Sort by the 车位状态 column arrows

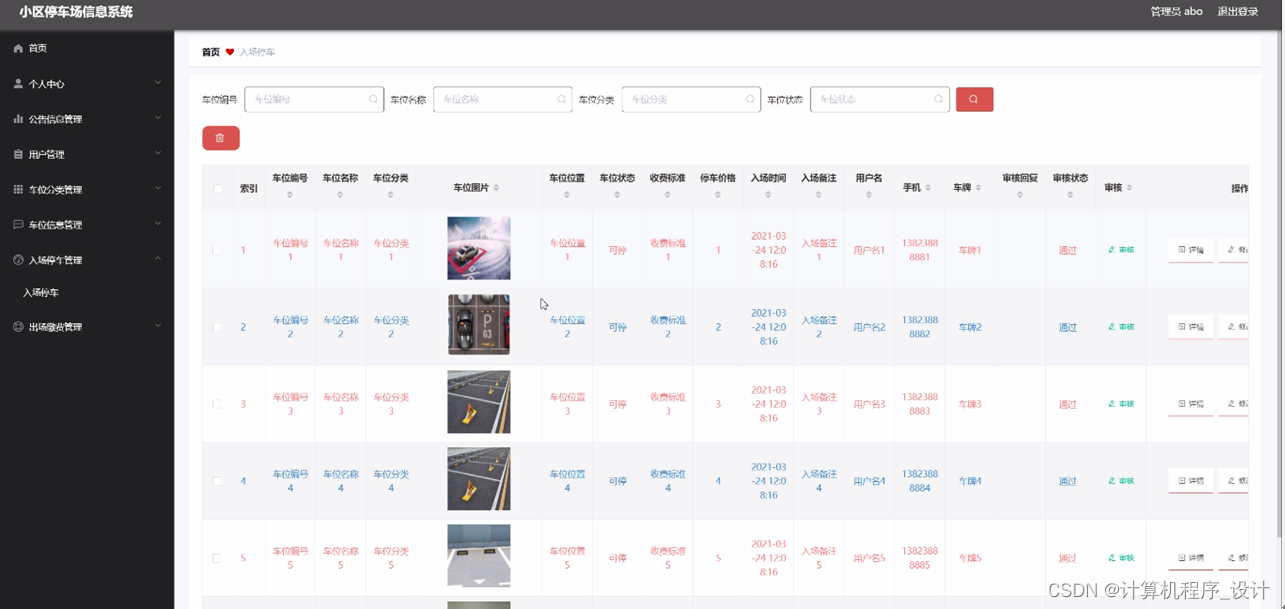click(617, 195)
